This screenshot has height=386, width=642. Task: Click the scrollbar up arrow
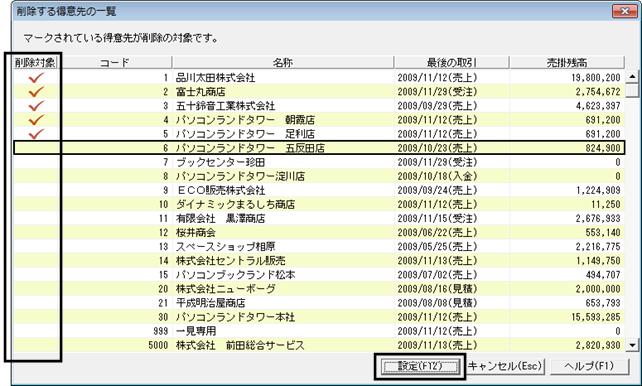[633, 77]
